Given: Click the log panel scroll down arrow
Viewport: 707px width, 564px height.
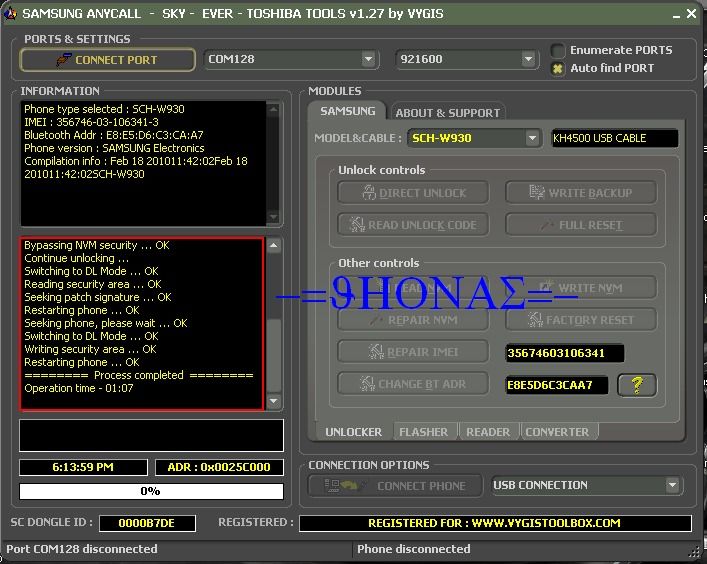Looking at the screenshot, I should point(274,400).
